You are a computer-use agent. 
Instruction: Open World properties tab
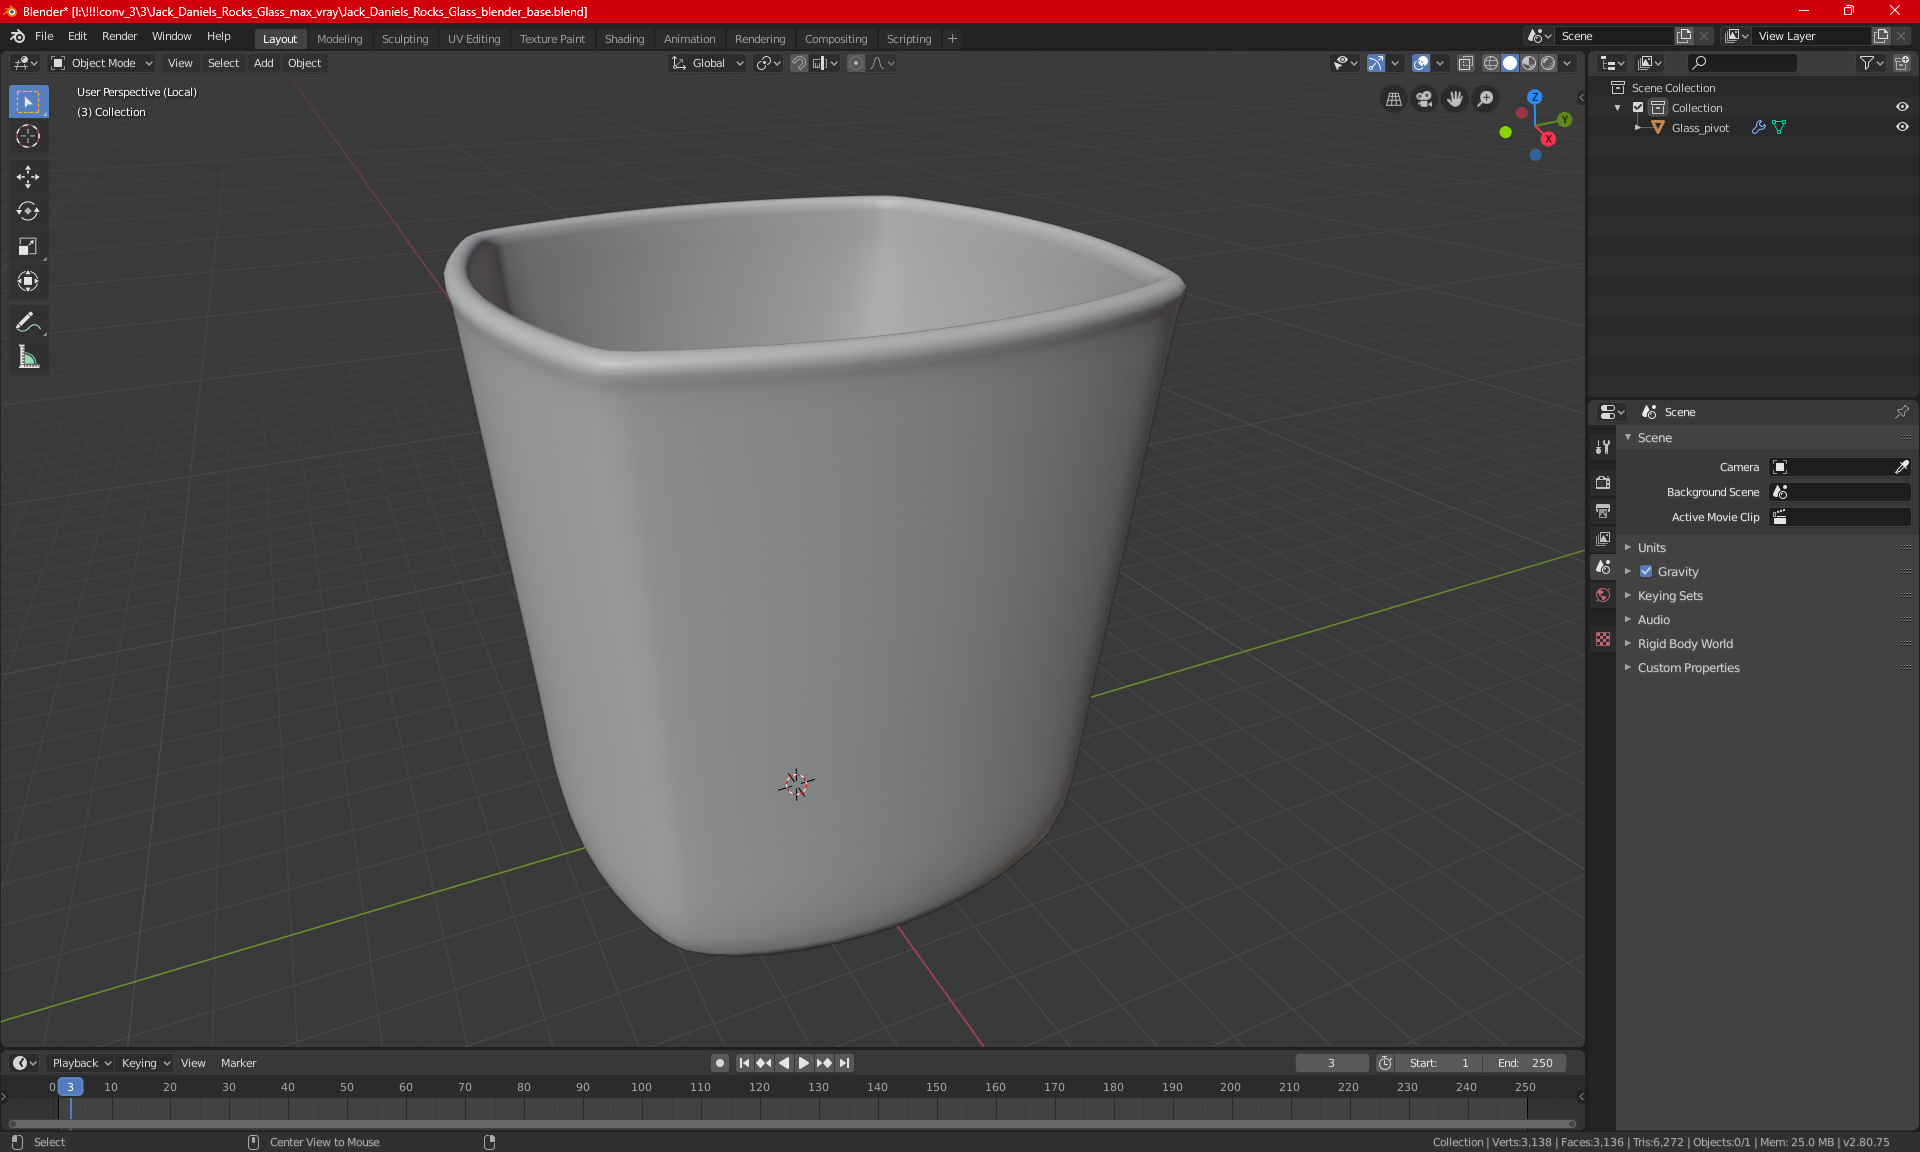(x=1603, y=595)
